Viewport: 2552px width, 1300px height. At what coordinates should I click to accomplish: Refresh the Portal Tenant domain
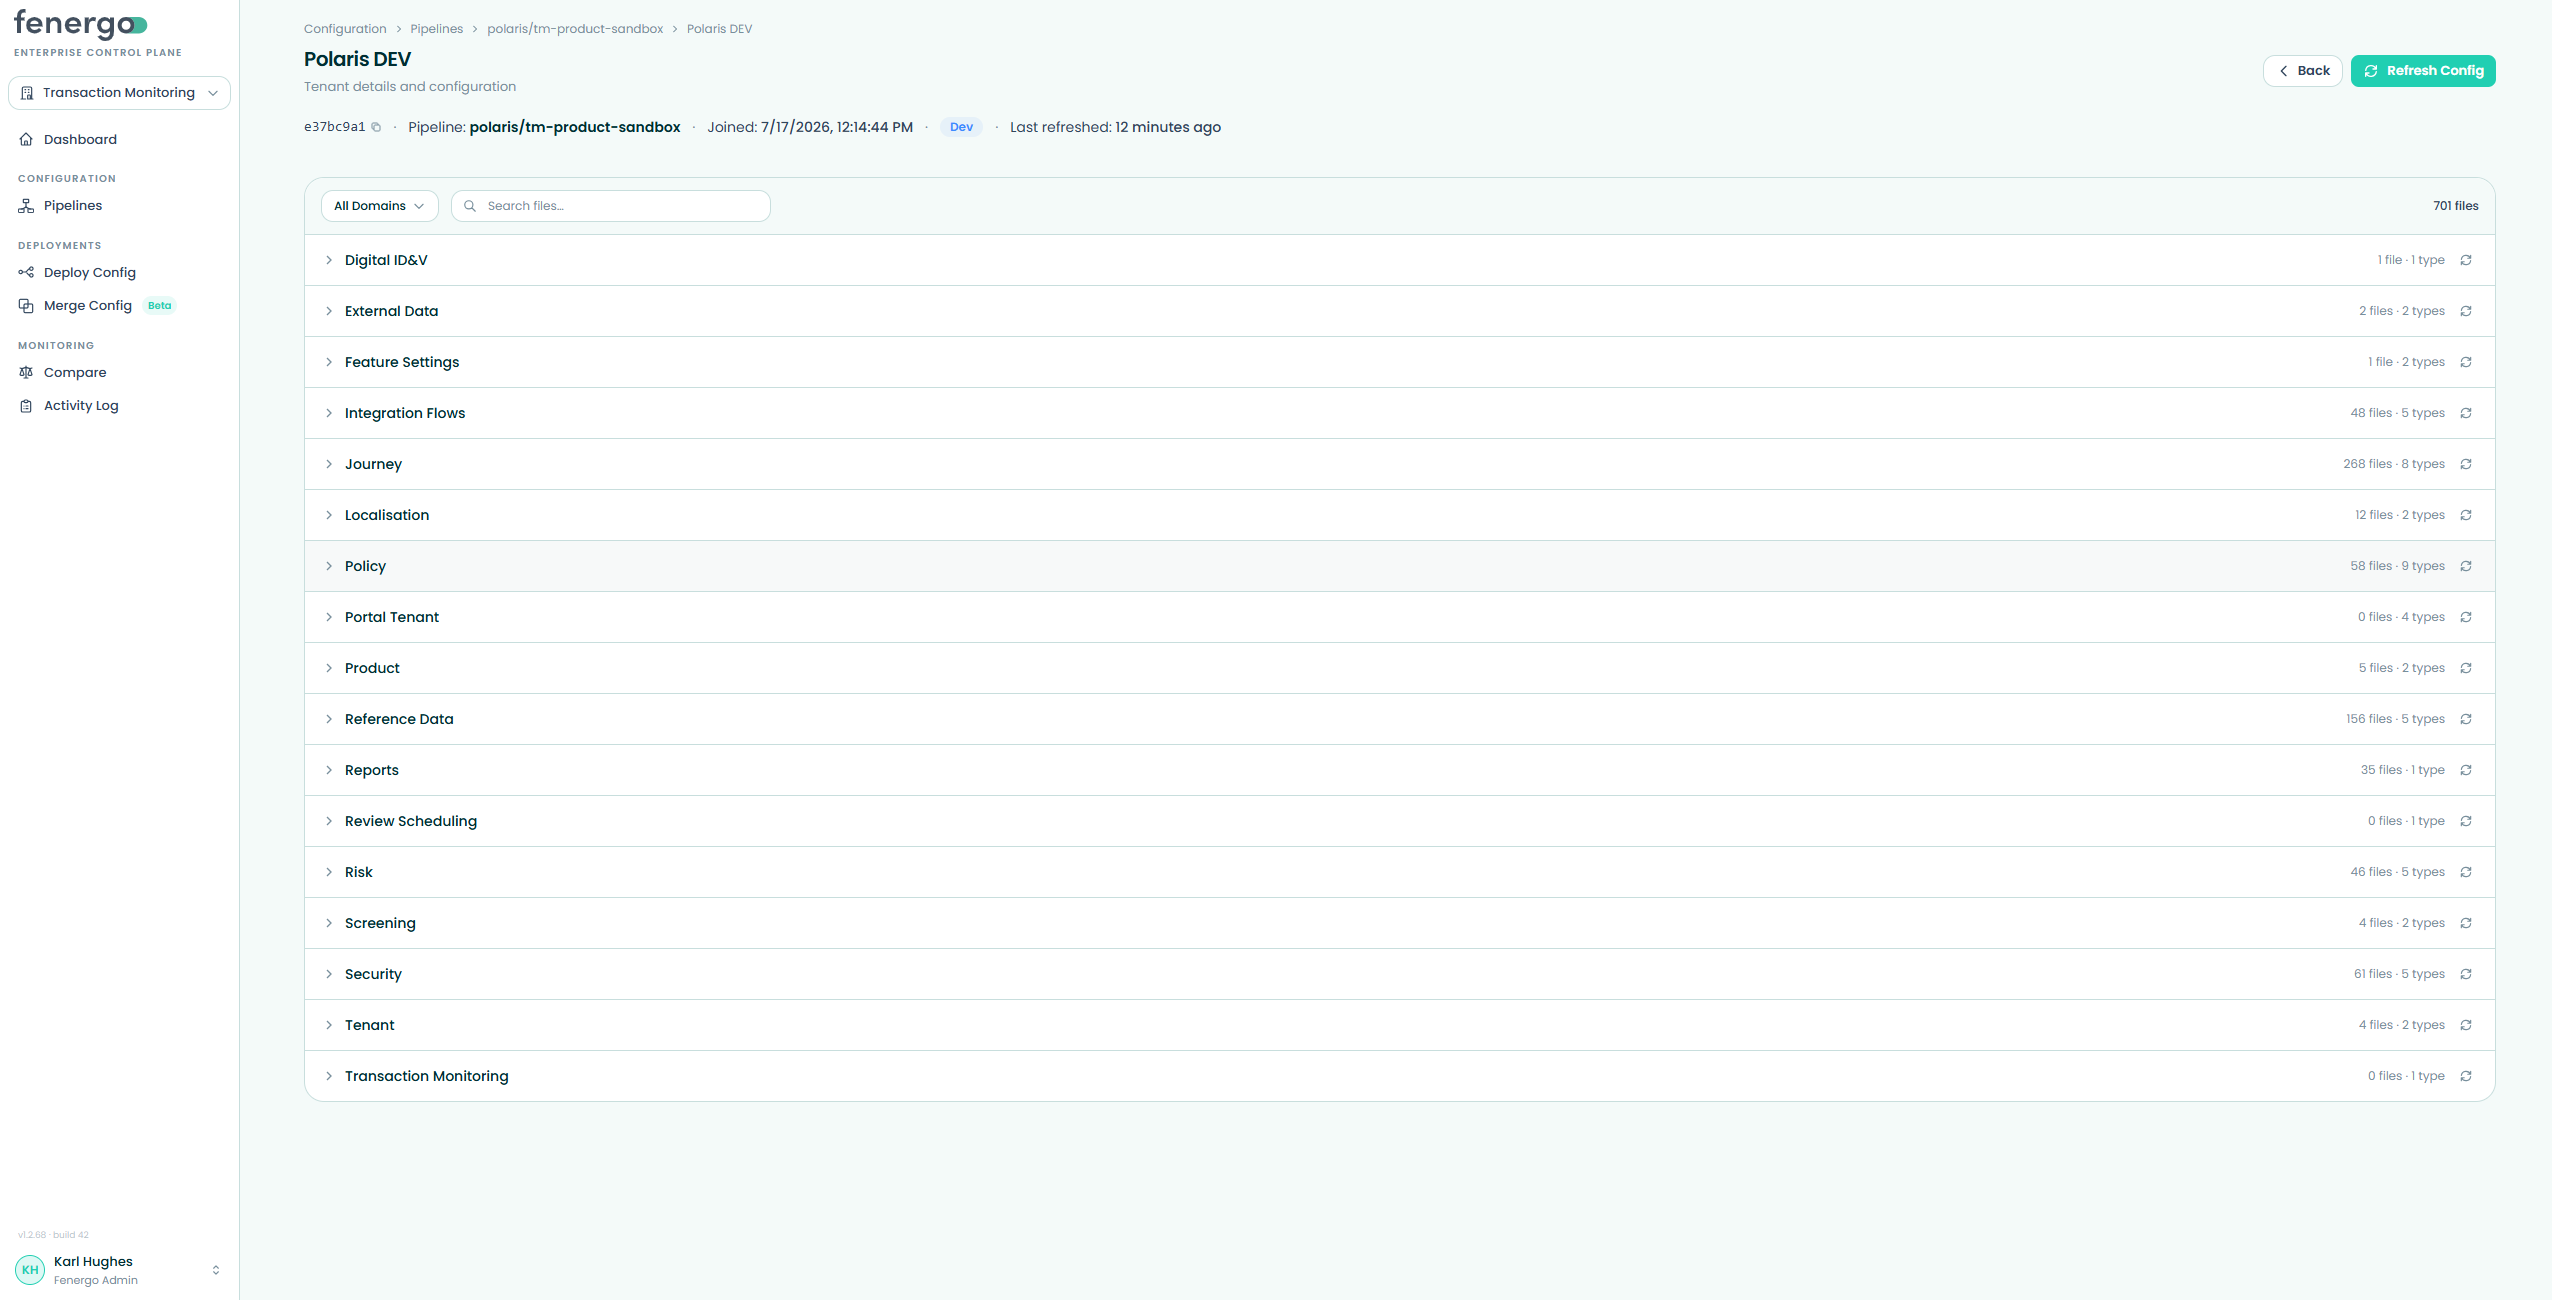tap(2466, 617)
